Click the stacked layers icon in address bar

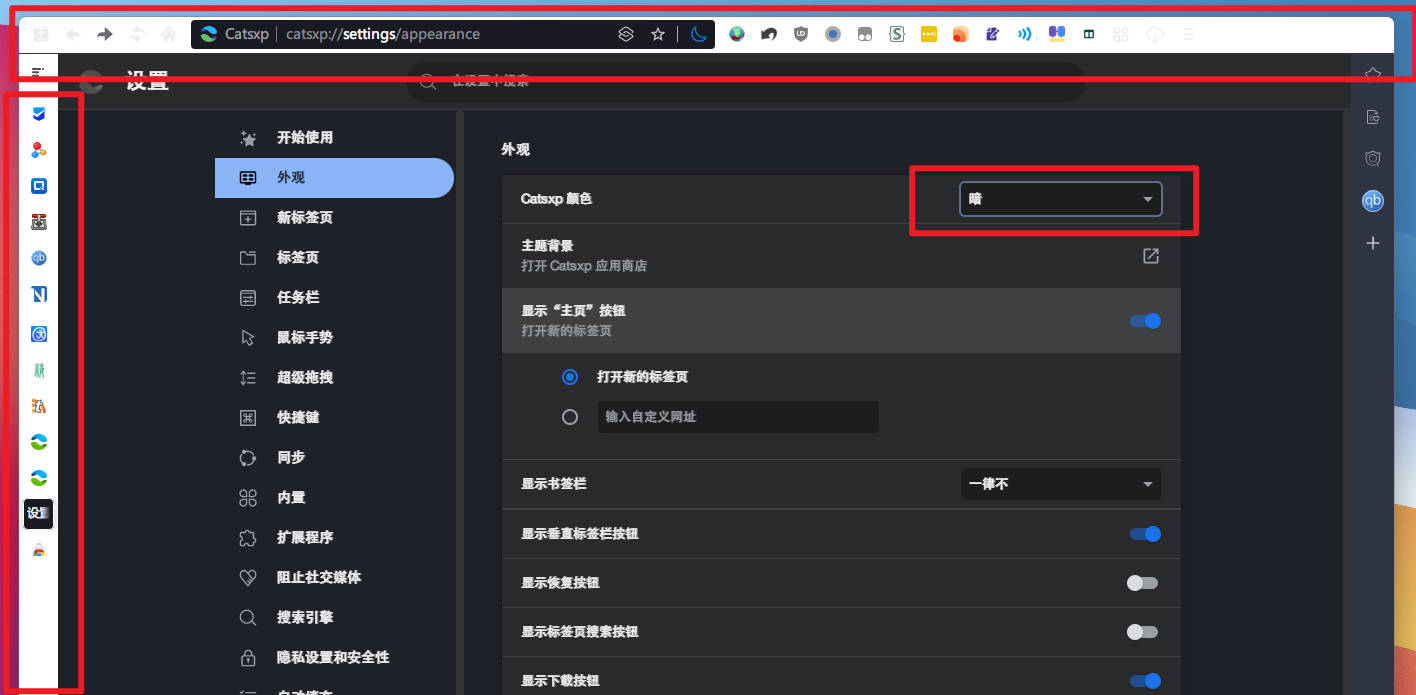point(626,34)
